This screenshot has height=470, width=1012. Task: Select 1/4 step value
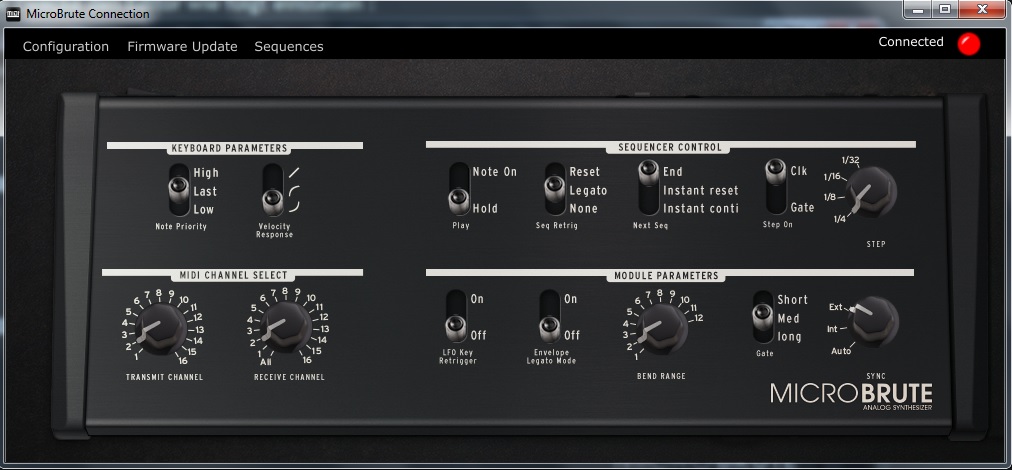click(839, 220)
